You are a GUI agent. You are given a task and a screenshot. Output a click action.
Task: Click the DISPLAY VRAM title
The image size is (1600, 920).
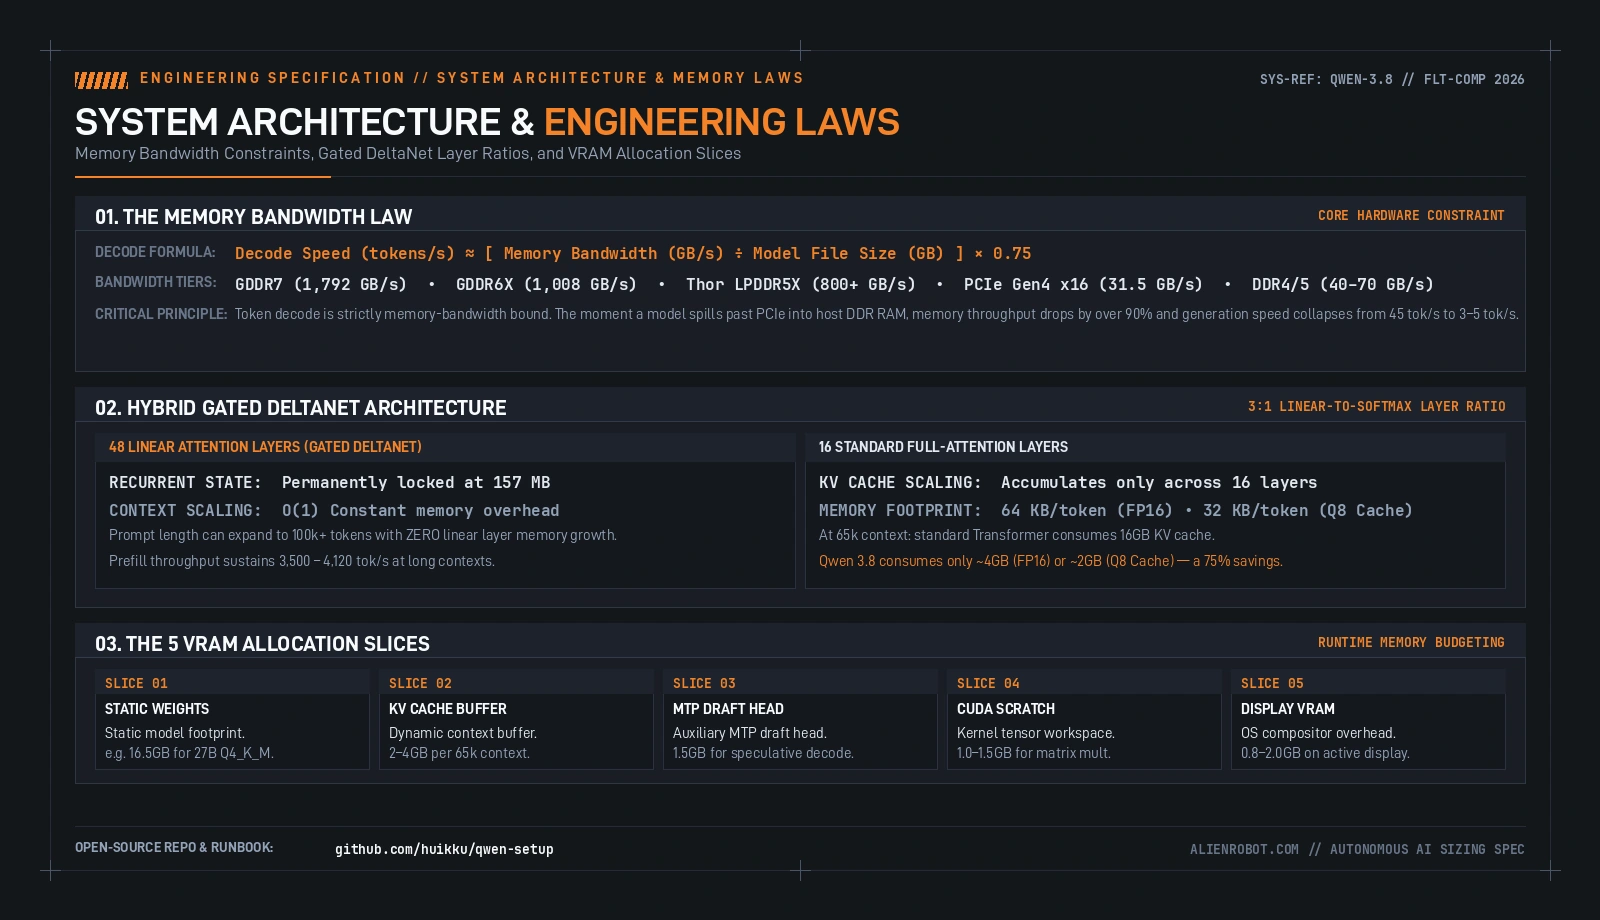[x=1288, y=709]
